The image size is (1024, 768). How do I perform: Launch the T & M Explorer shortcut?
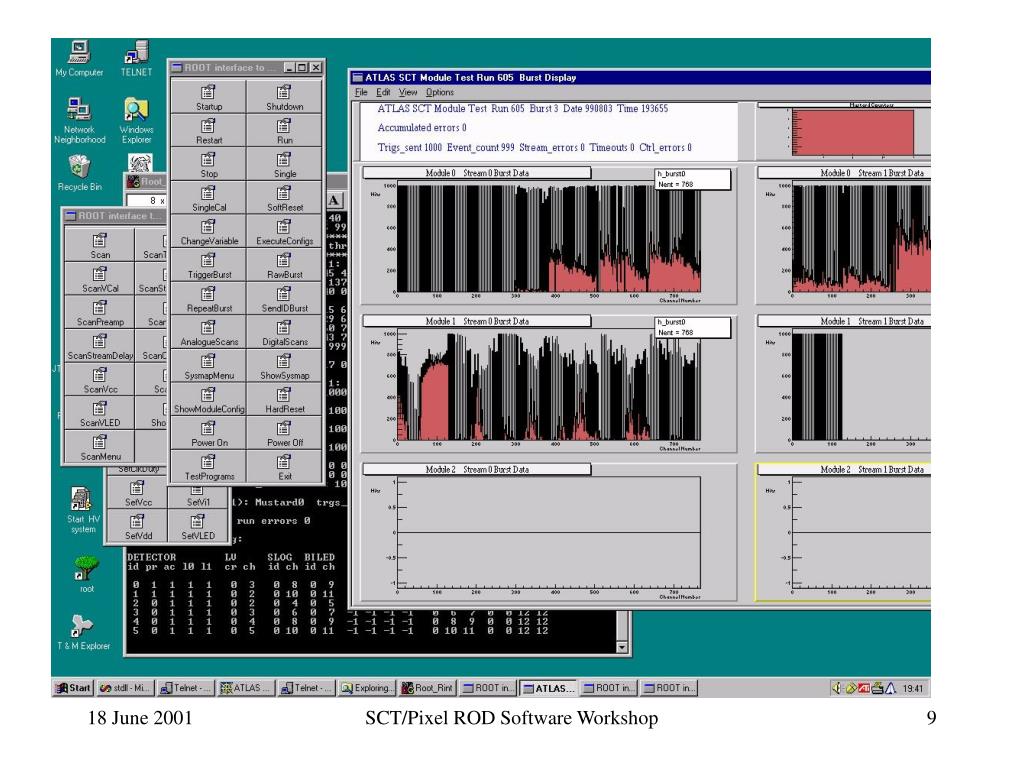tap(83, 632)
